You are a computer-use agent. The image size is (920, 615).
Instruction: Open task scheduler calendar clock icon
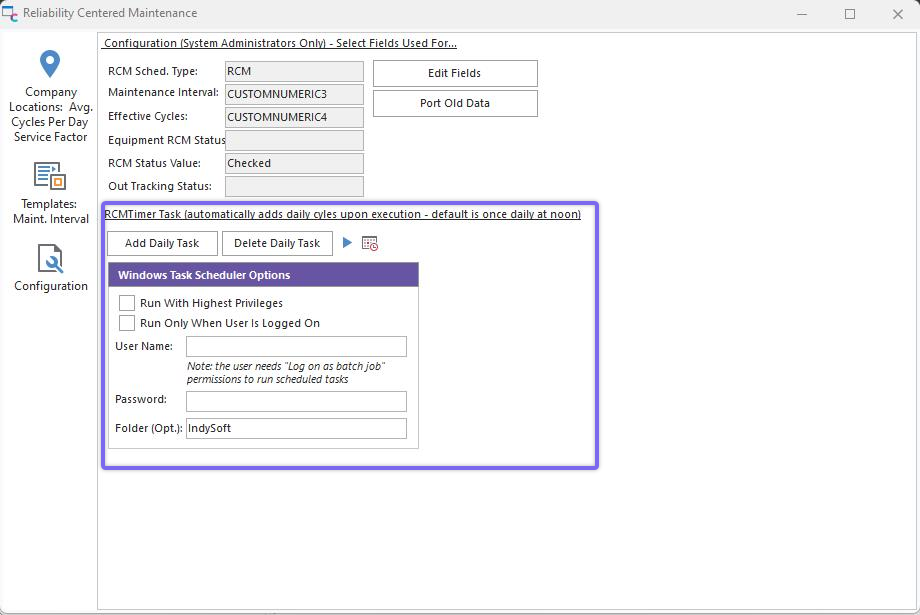tap(370, 243)
